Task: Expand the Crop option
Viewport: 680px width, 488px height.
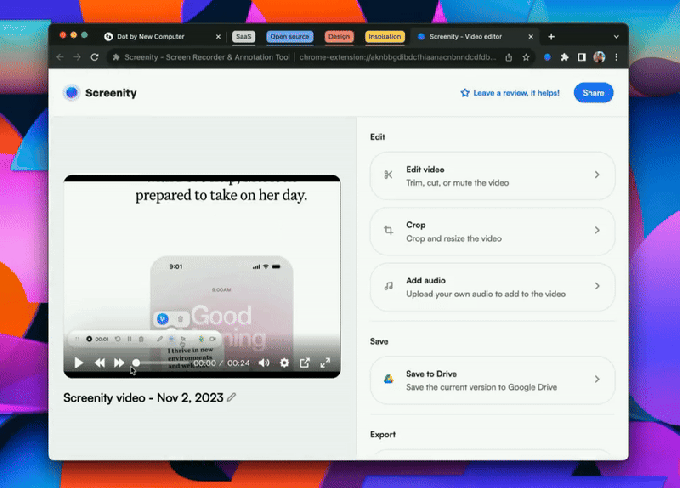Action: pyautogui.click(x=491, y=232)
